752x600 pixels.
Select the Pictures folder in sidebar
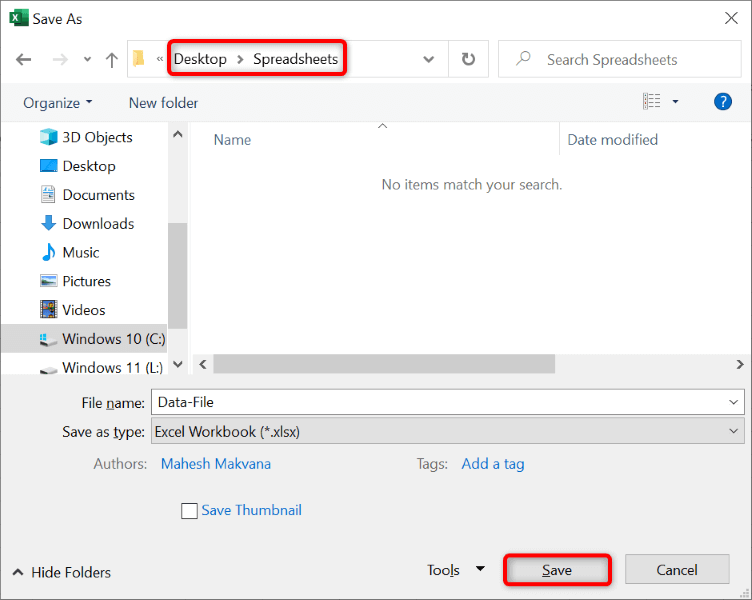(87, 281)
